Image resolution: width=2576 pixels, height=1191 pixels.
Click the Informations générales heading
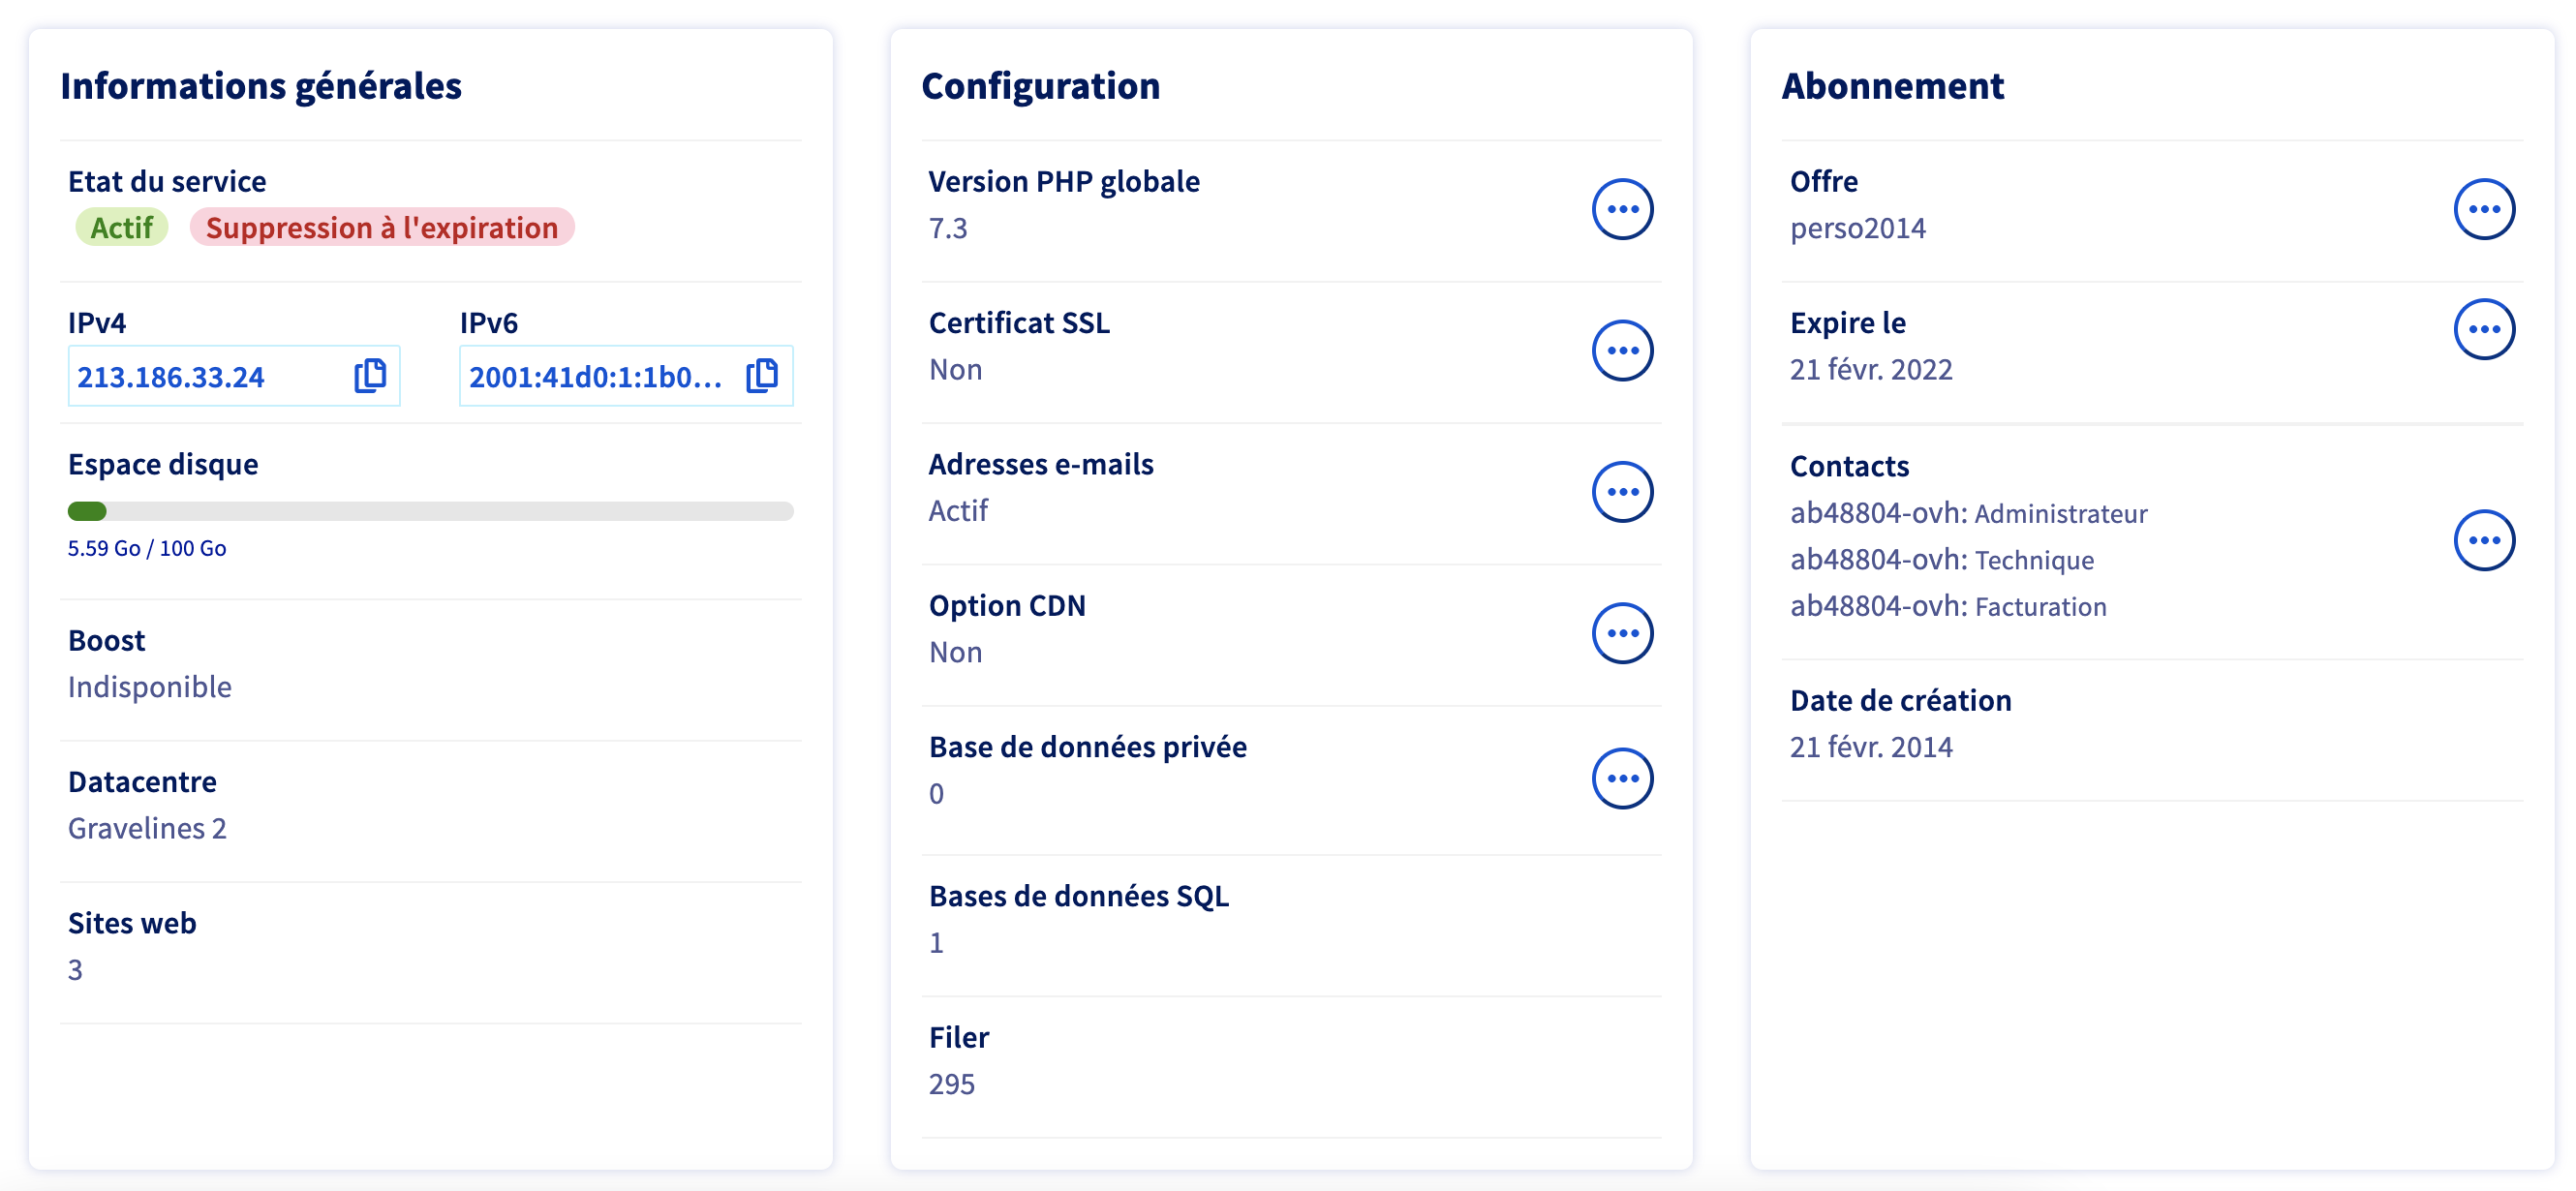(x=260, y=86)
